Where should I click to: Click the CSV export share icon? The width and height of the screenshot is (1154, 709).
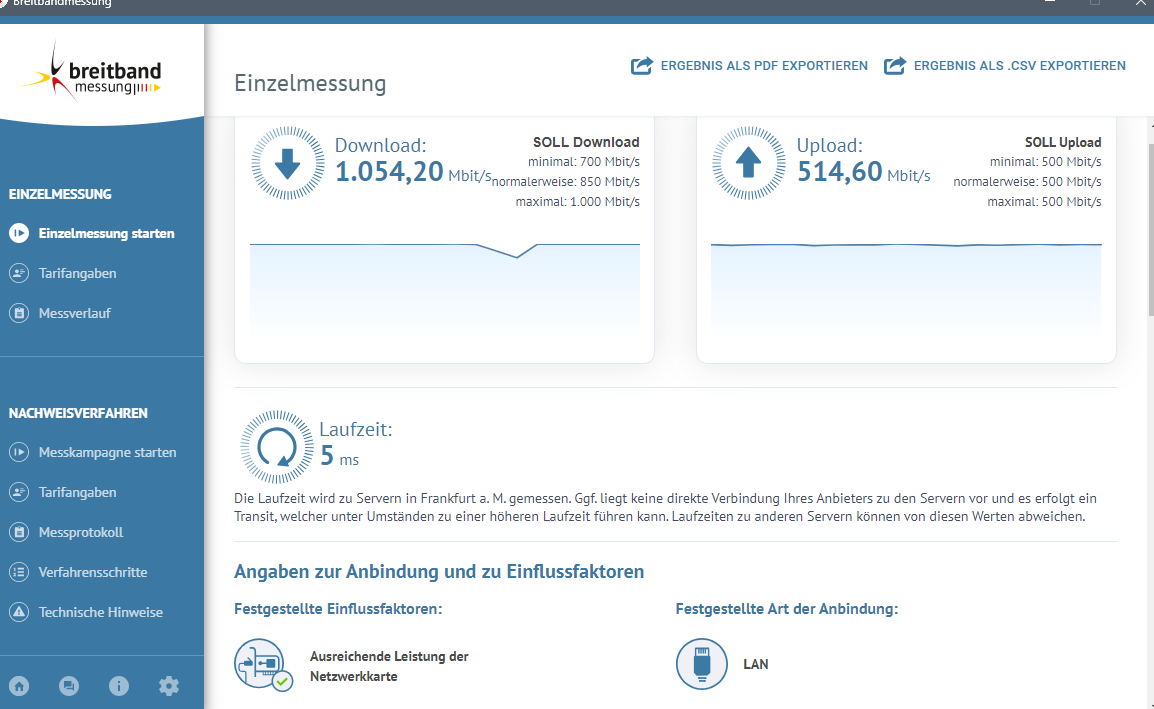895,66
